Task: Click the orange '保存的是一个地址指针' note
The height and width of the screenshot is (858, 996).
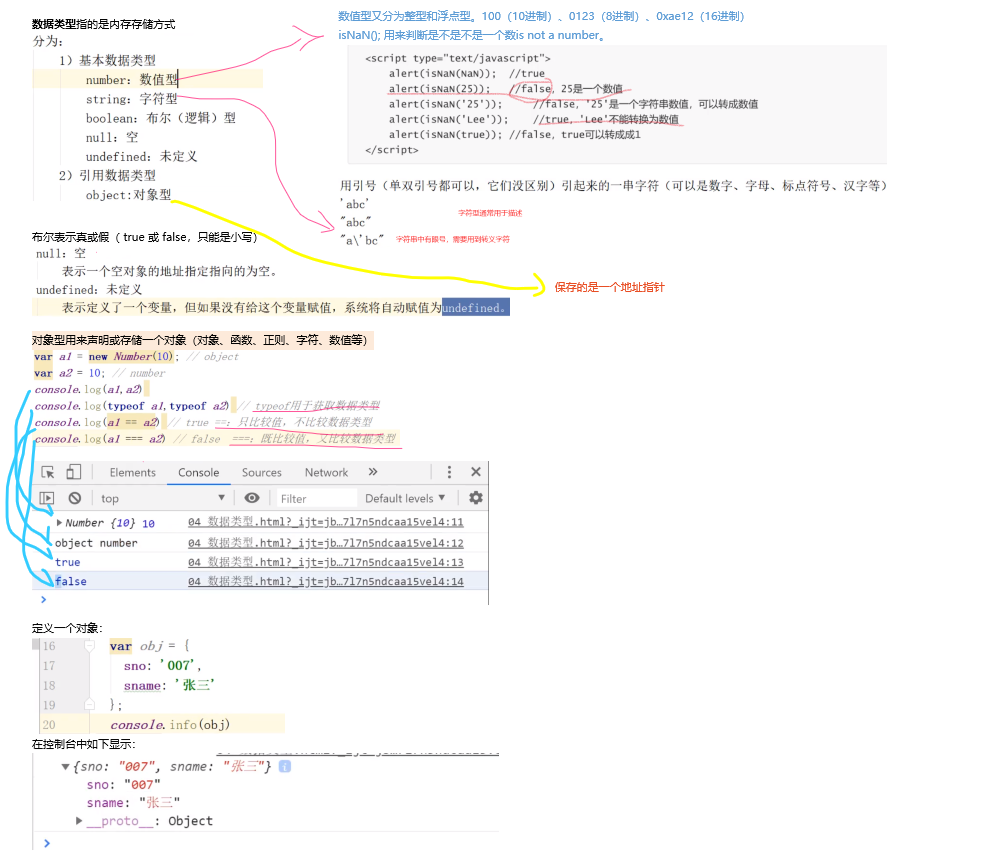Action: coord(609,287)
